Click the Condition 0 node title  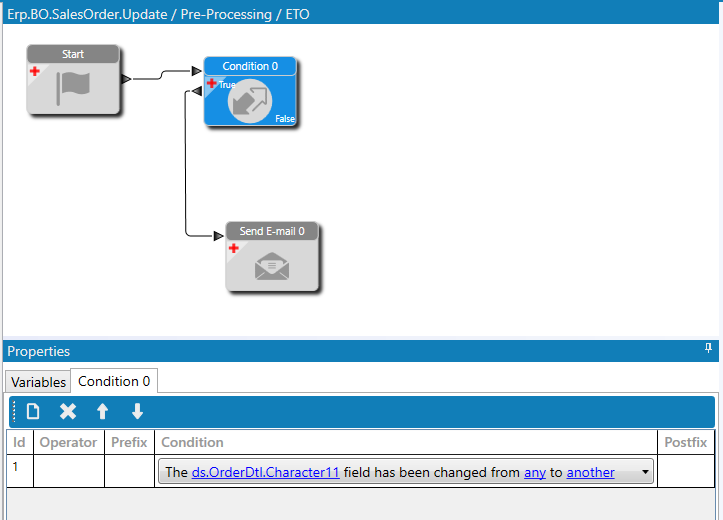[x=250, y=66]
